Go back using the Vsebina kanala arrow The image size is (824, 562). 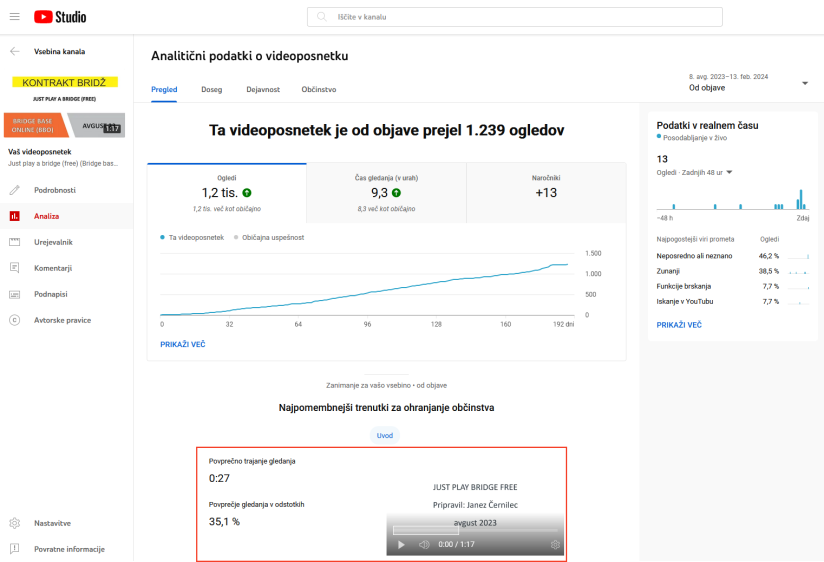point(14,51)
